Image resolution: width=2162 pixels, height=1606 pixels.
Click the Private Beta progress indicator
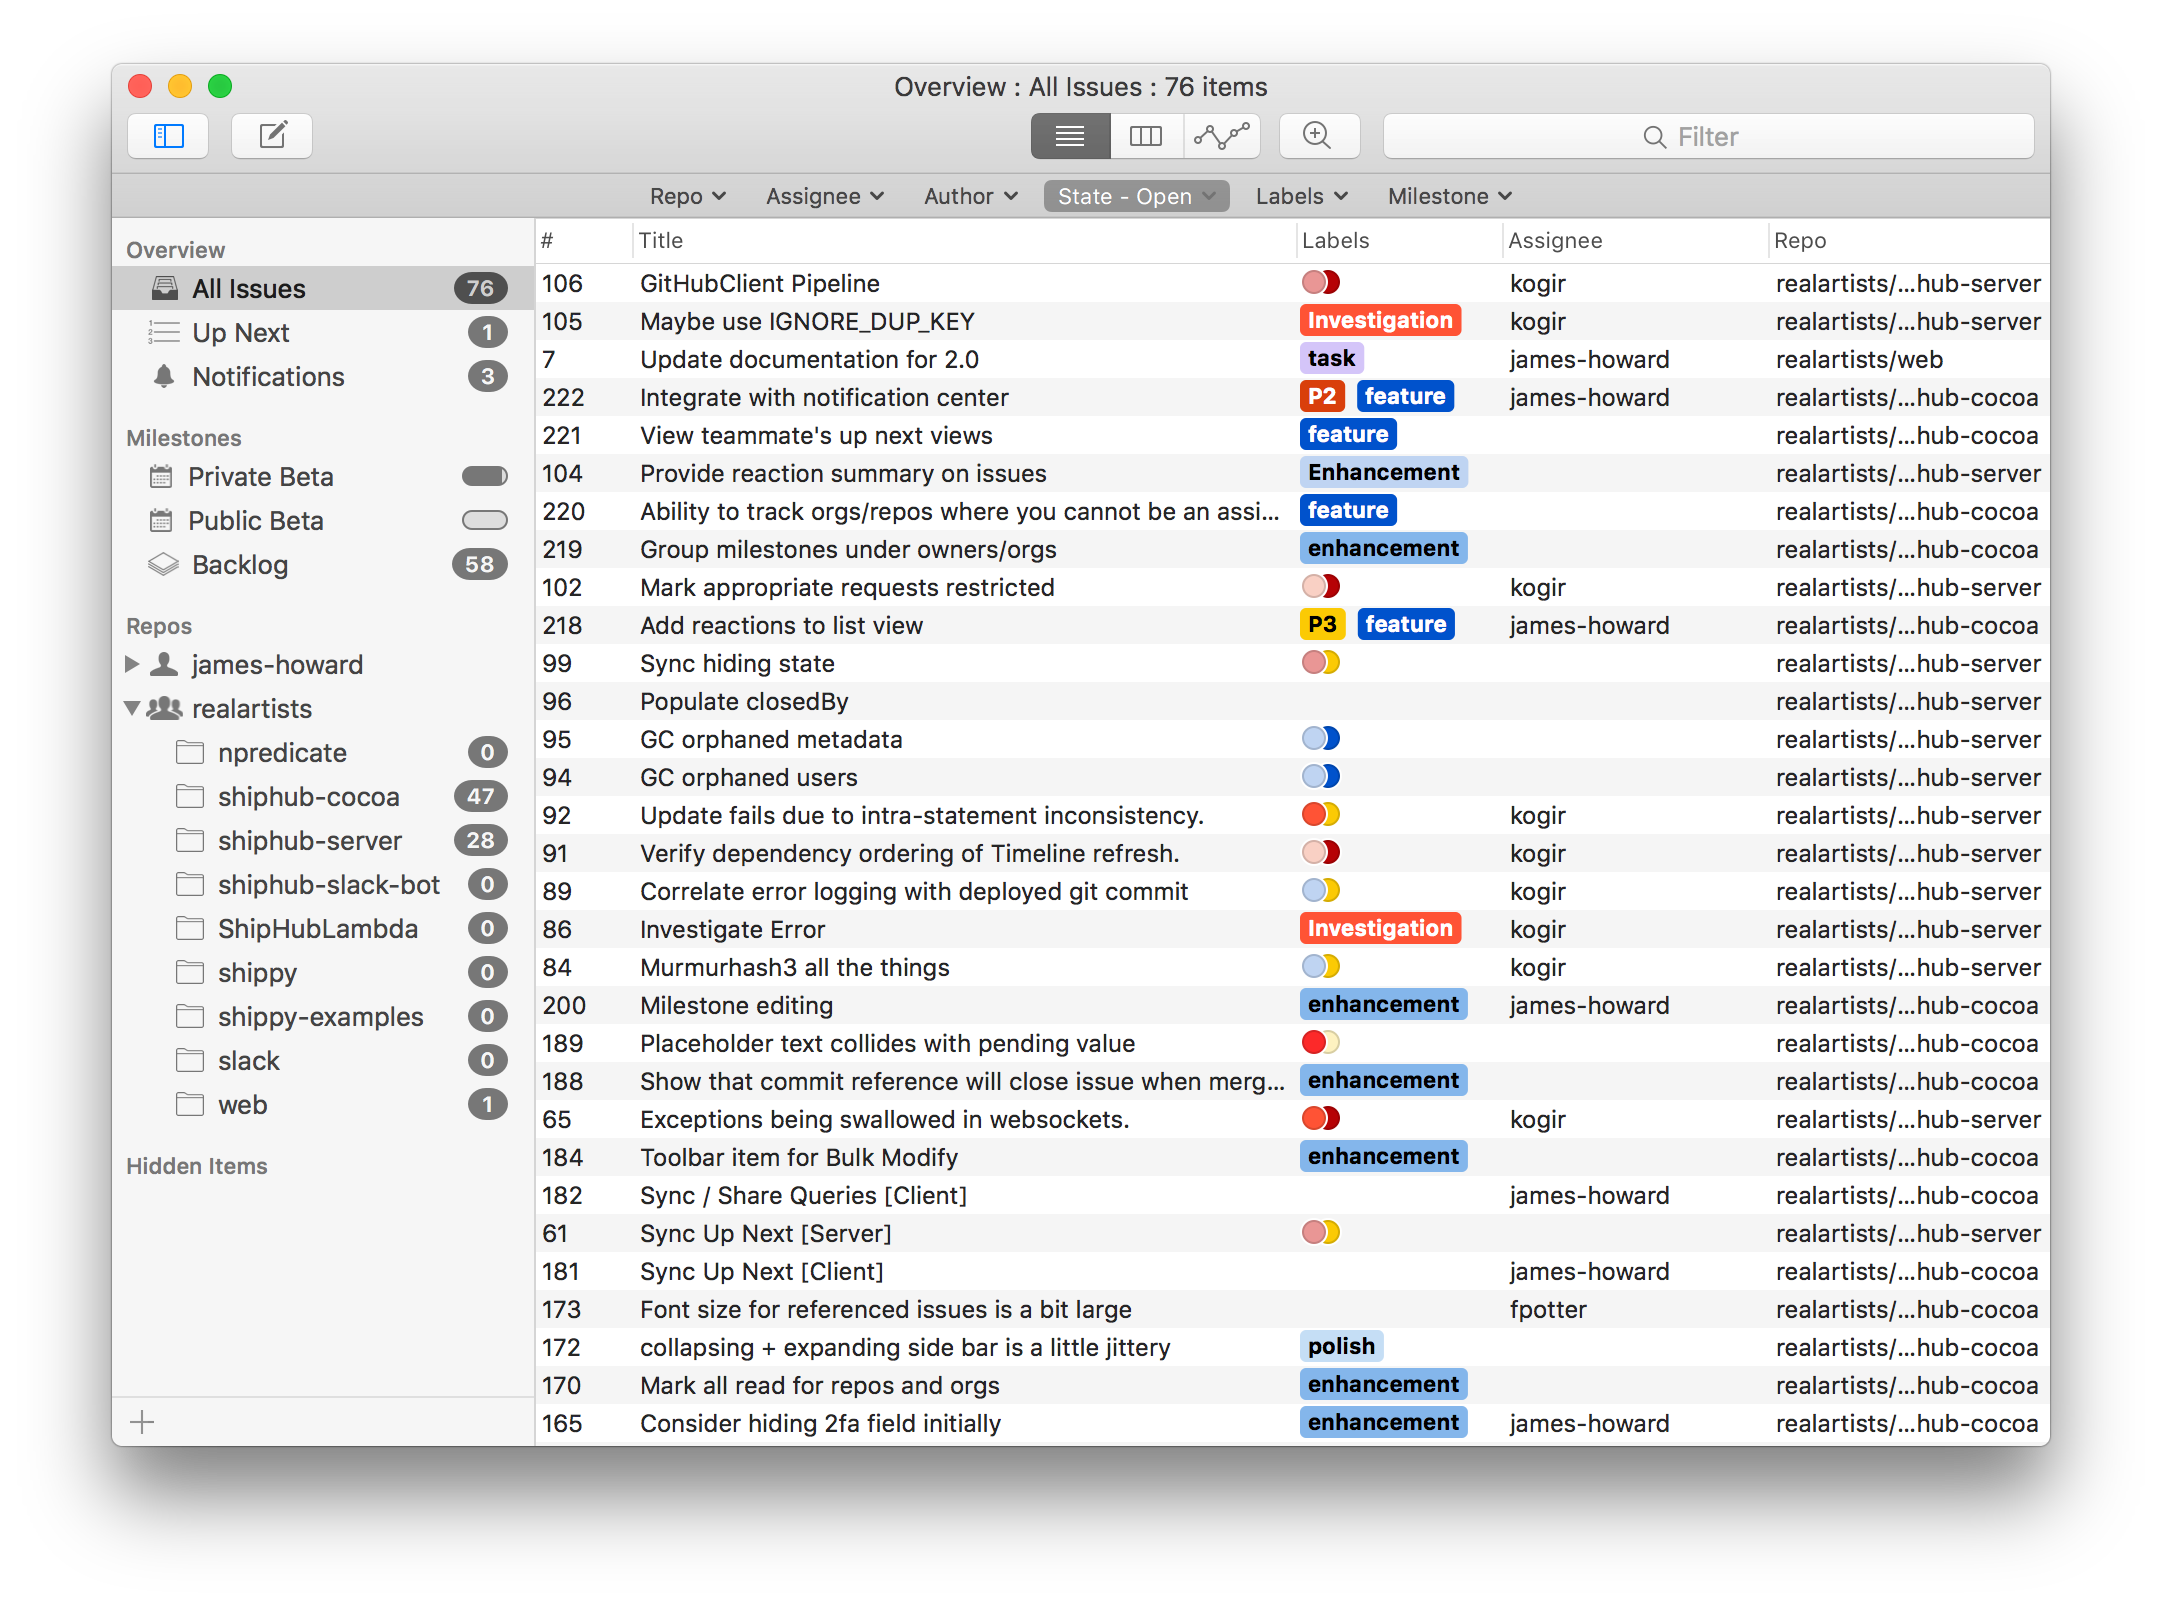(x=485, y=476)
